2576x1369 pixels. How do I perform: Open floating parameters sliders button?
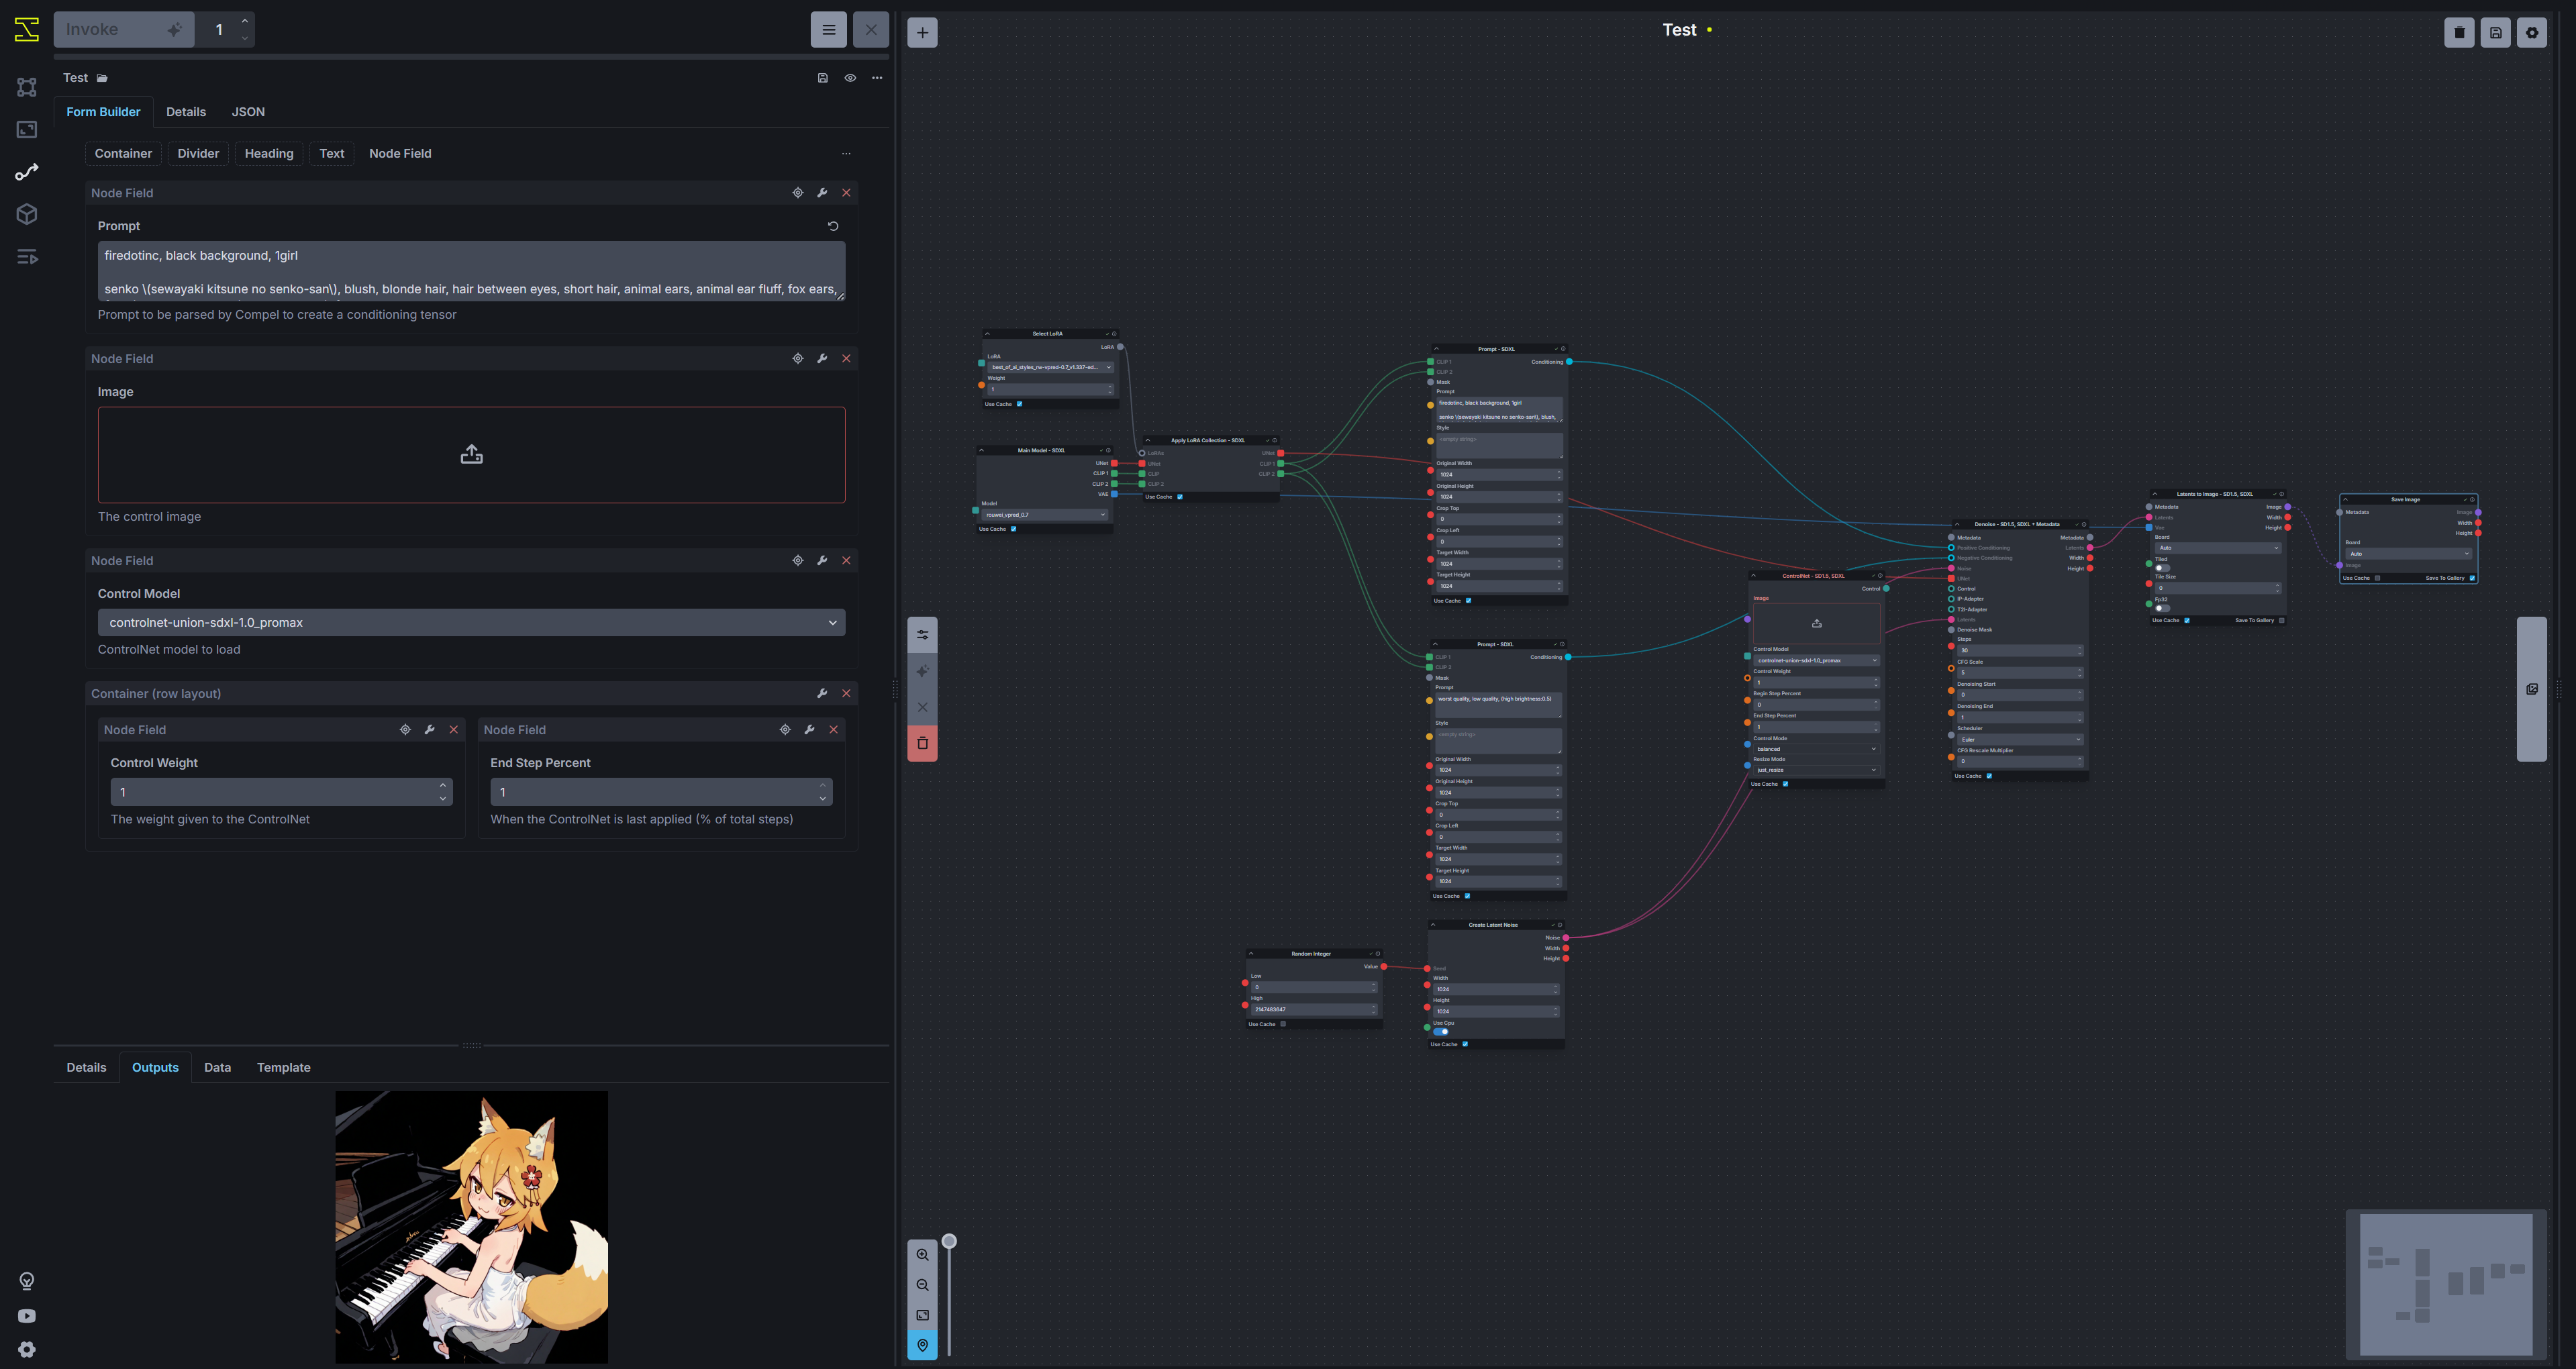(922, 635)
